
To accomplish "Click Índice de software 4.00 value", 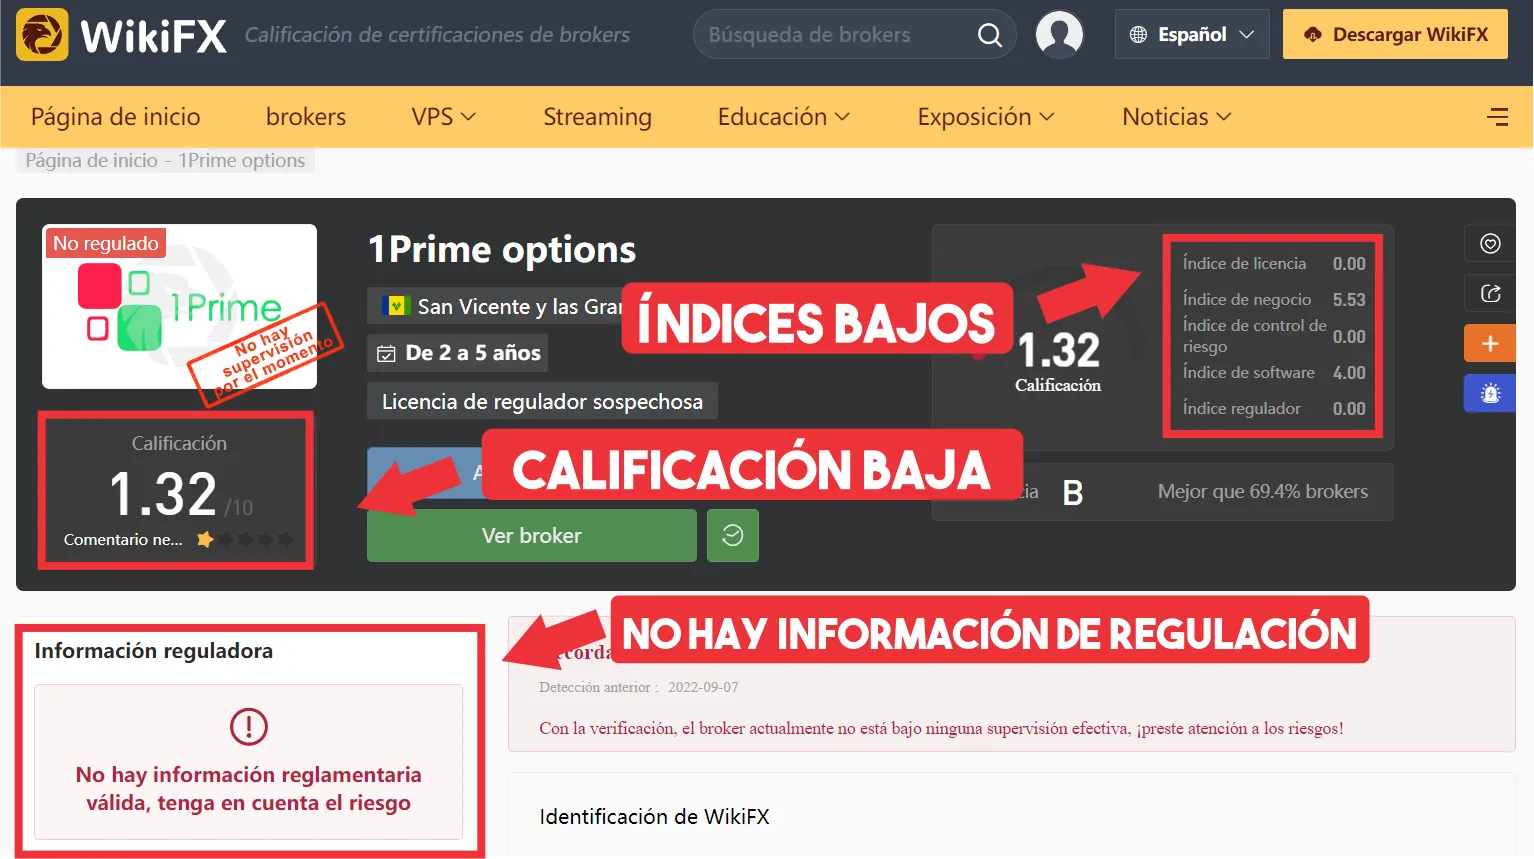I will (x=1349, y=373).
